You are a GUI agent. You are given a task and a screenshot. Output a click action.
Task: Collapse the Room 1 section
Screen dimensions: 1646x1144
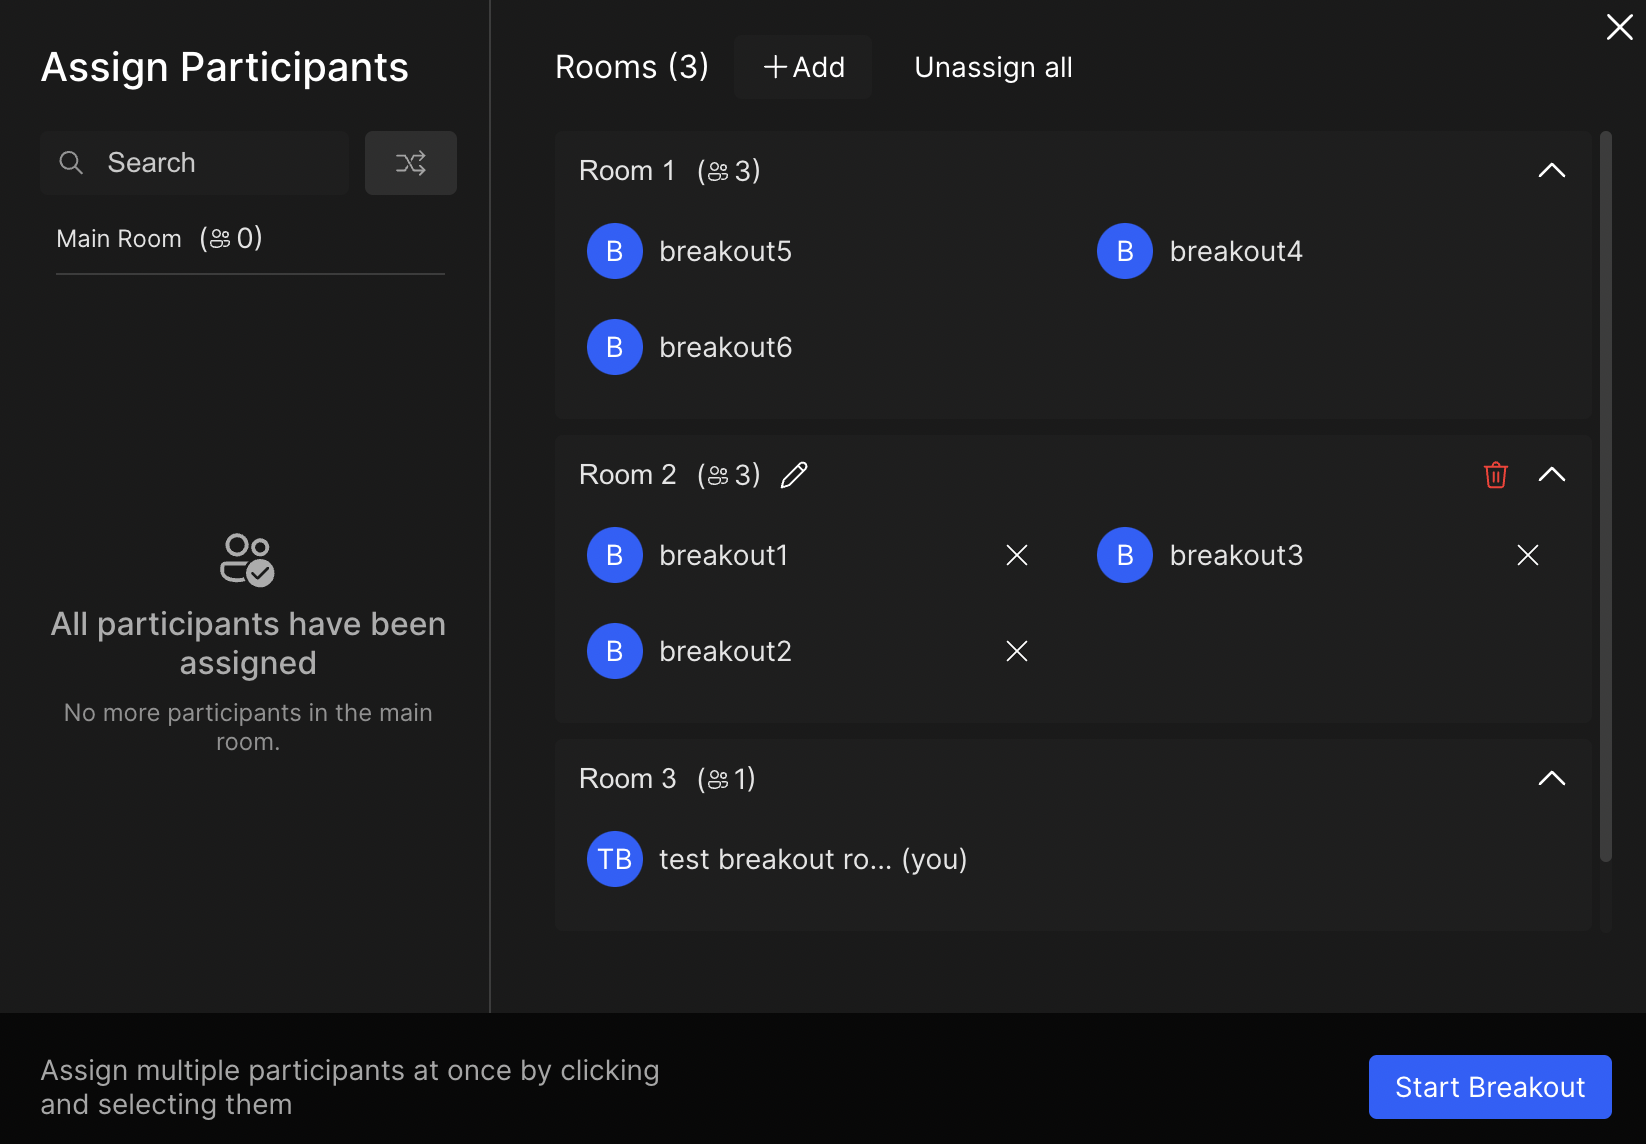(1551, 171)
